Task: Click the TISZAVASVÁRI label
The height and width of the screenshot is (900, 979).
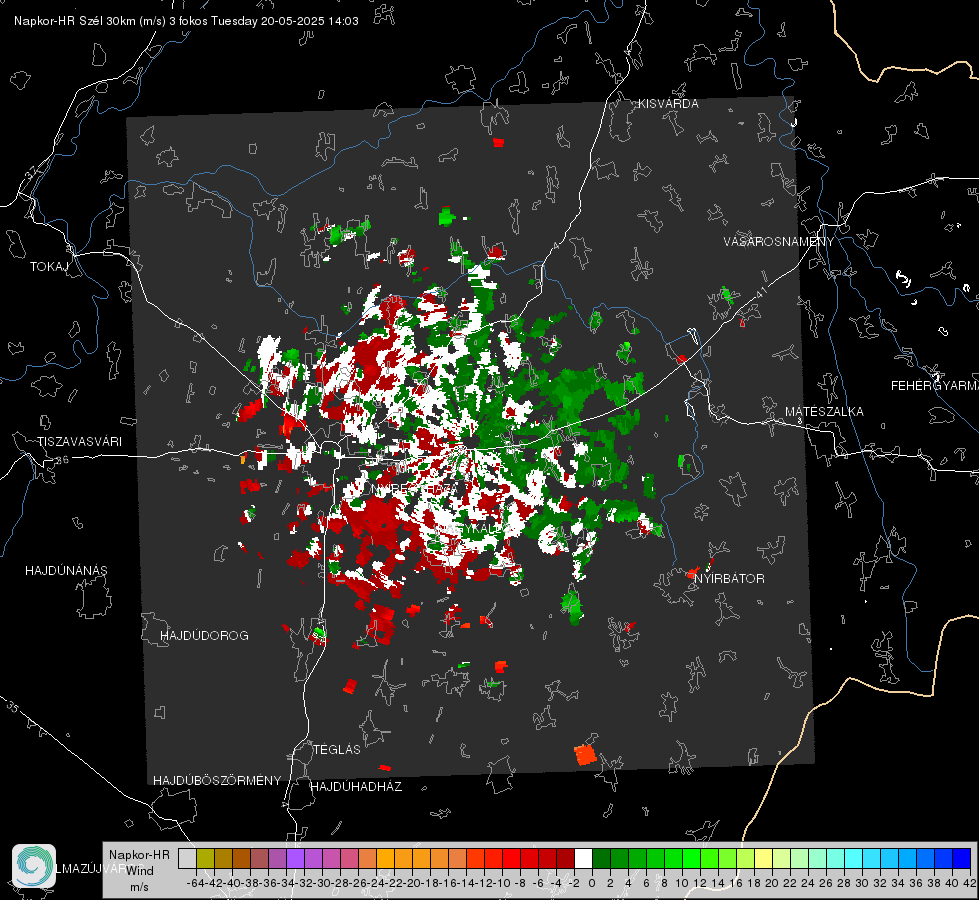Action: click(79, 442)
